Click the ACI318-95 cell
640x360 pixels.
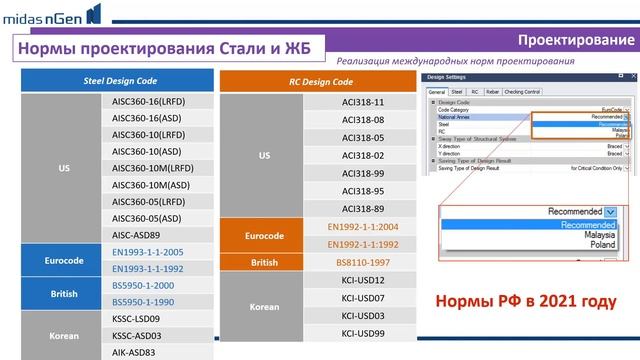tap(360, 191)
